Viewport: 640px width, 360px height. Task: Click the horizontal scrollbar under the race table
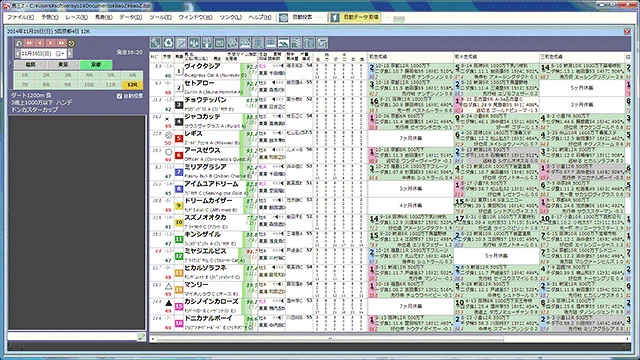tap(331, 339)
